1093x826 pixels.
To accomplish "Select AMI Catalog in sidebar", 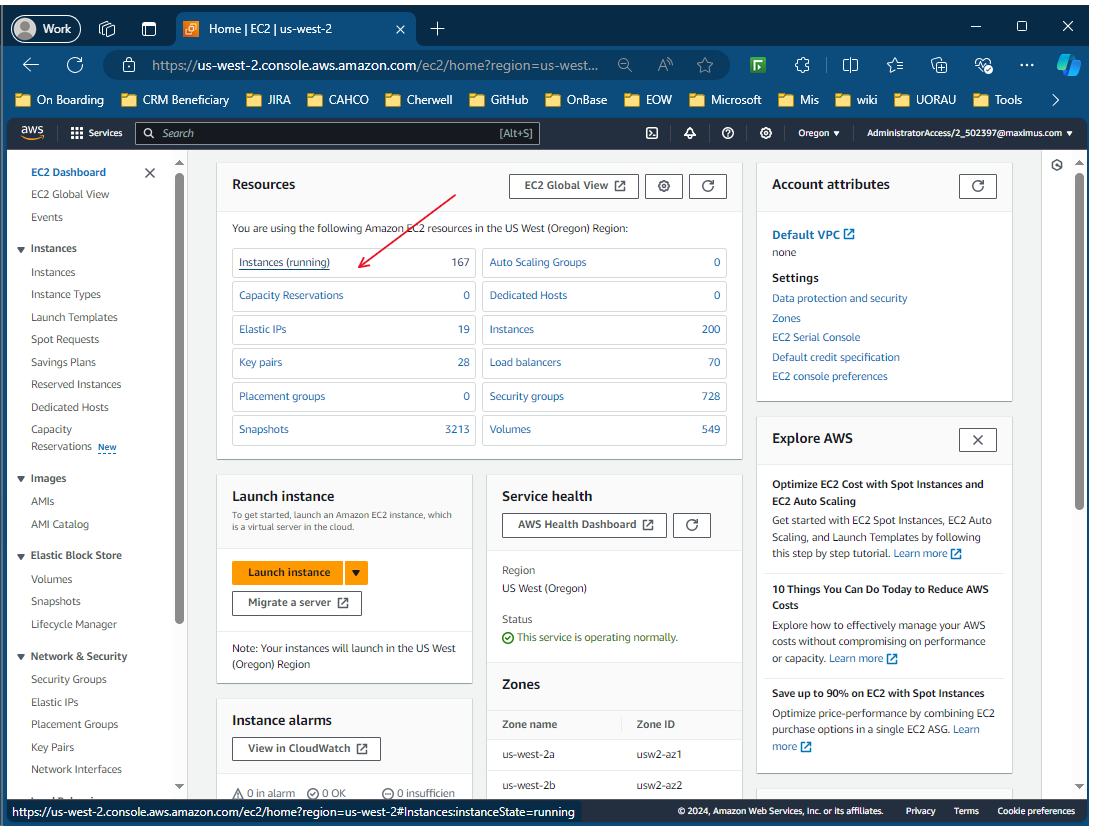I will [60, 524].
